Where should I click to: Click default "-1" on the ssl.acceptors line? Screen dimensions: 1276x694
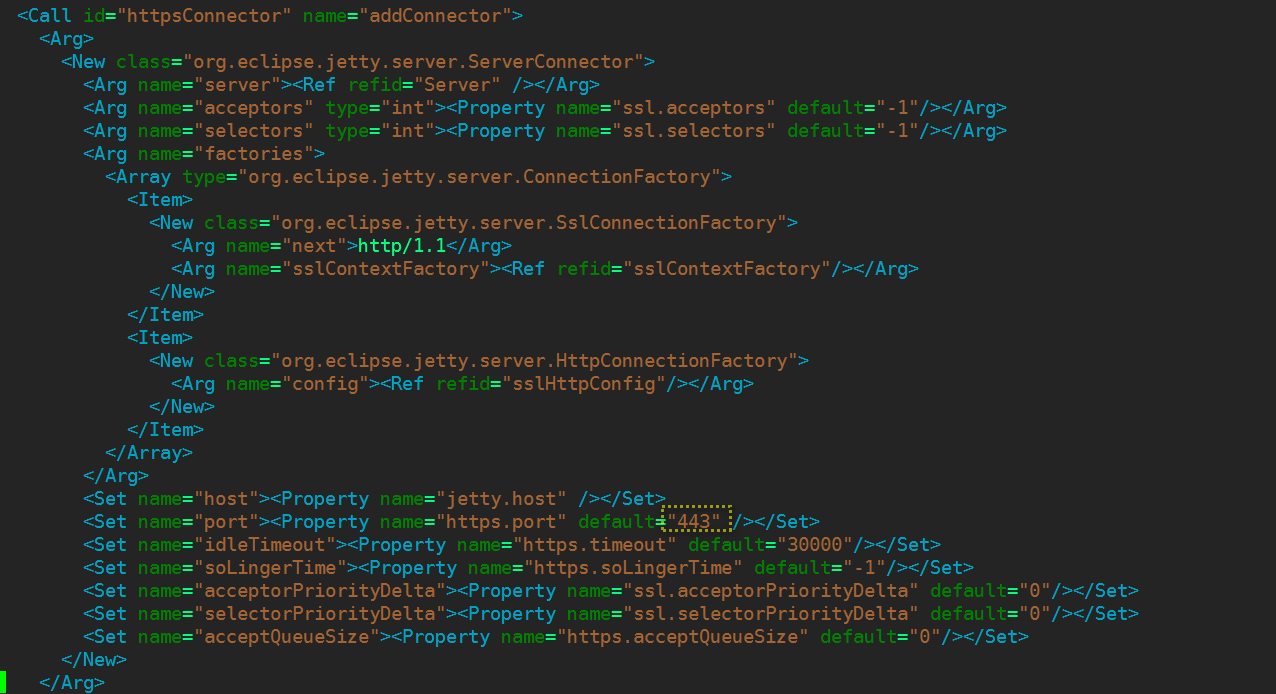(x=897, y=108)
